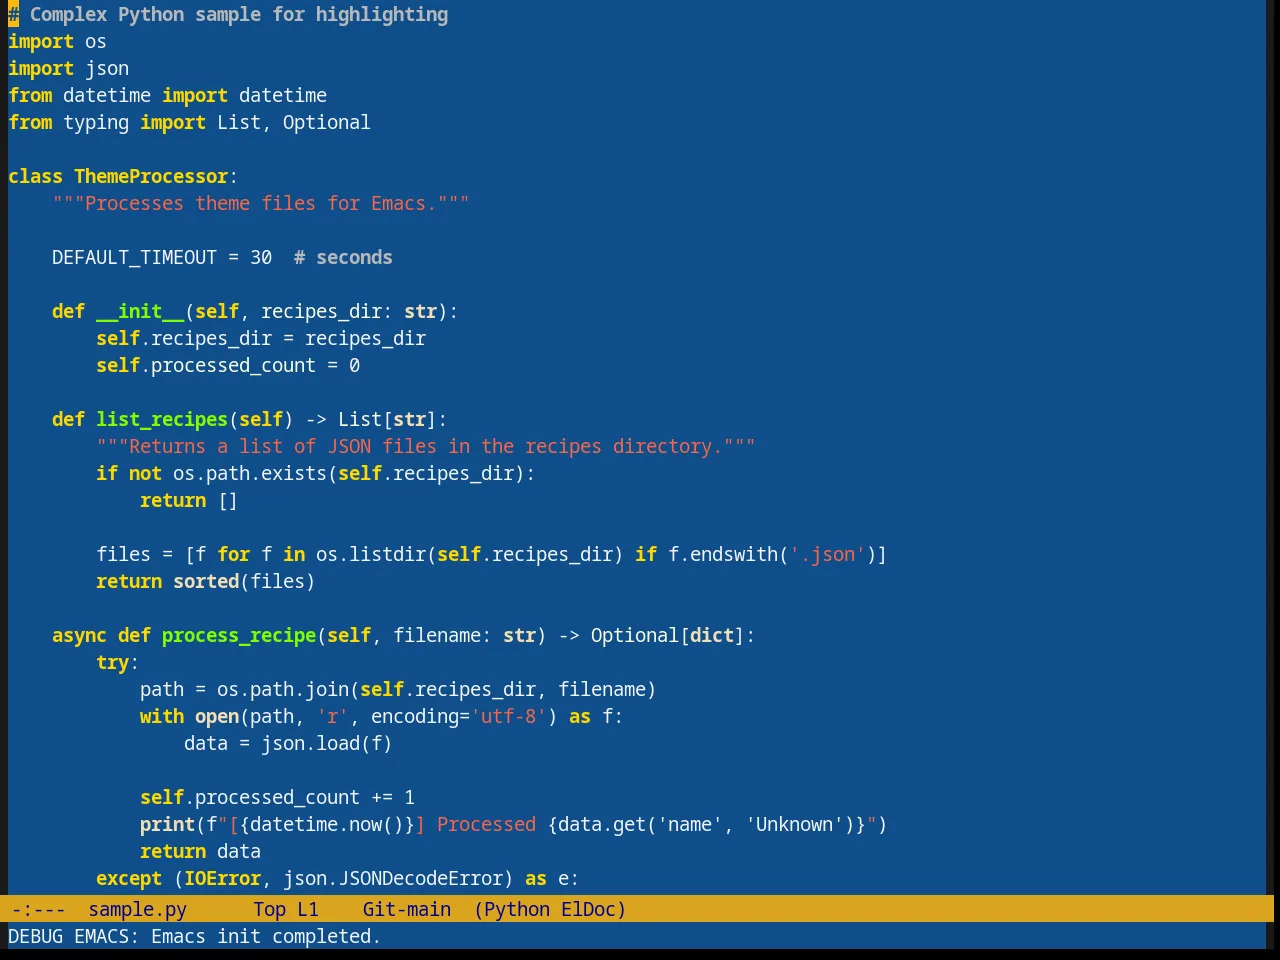This screenshot has width=1280, height=960.
Task: Click on 'json' in 'import json' line
Action: (x=106, y=68)
